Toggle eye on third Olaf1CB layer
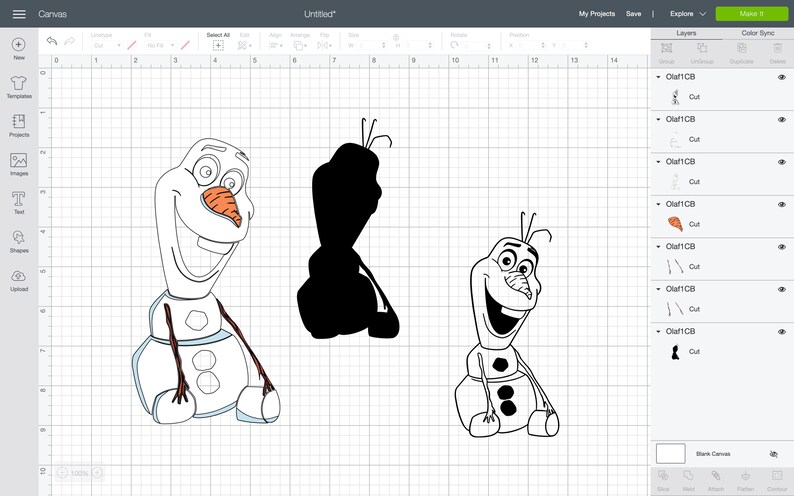 [782, 162]
